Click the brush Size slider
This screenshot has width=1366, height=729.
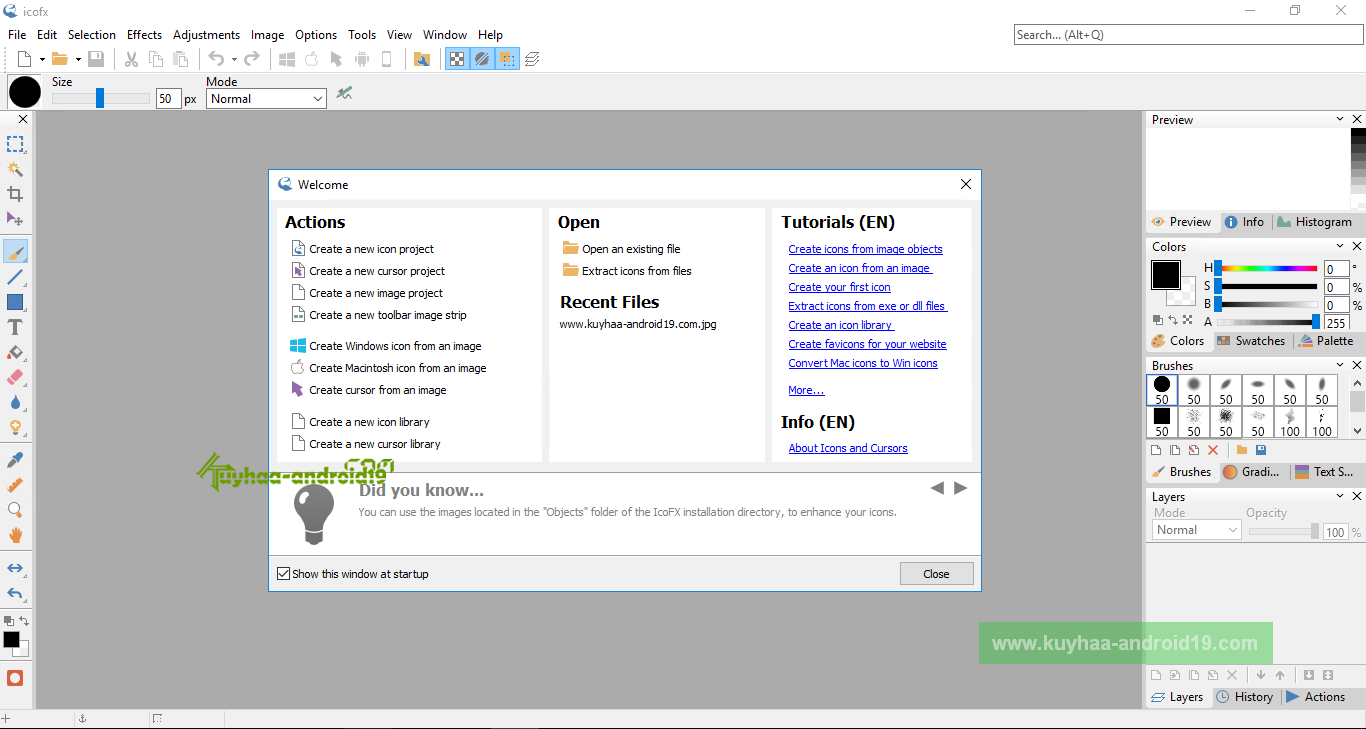coord(100,99)
